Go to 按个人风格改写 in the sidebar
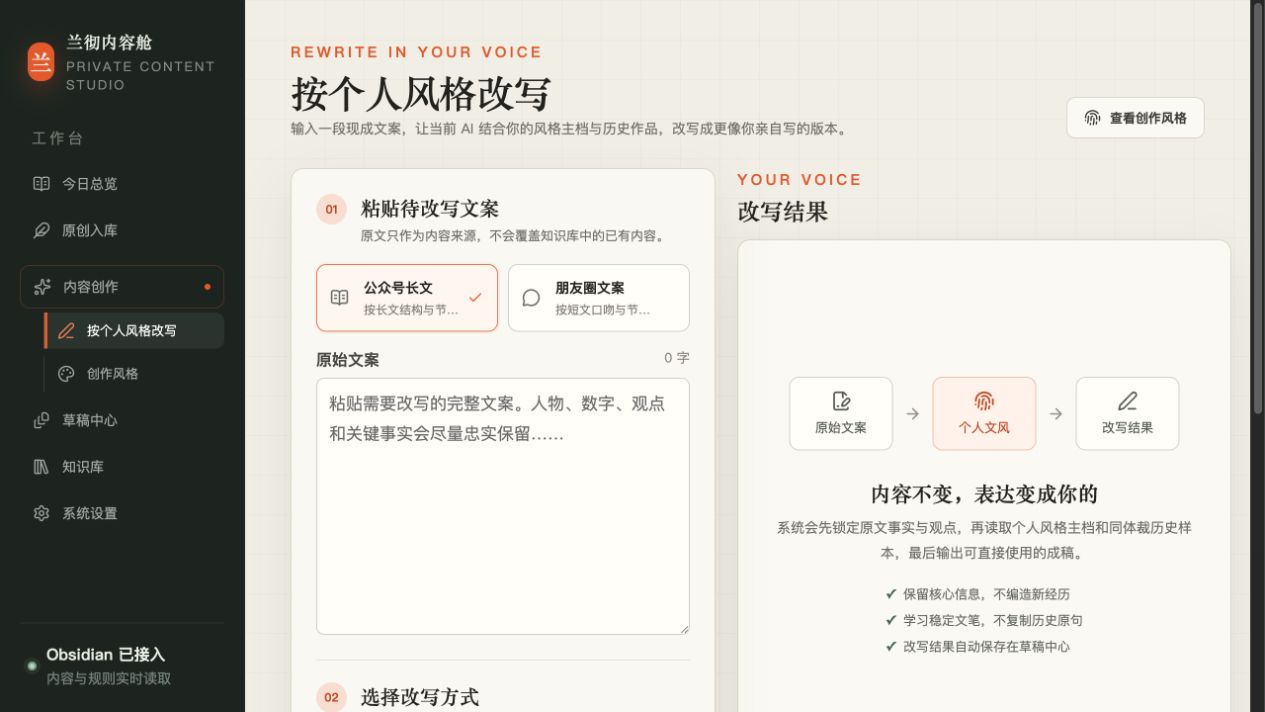 tap(135, 331)
